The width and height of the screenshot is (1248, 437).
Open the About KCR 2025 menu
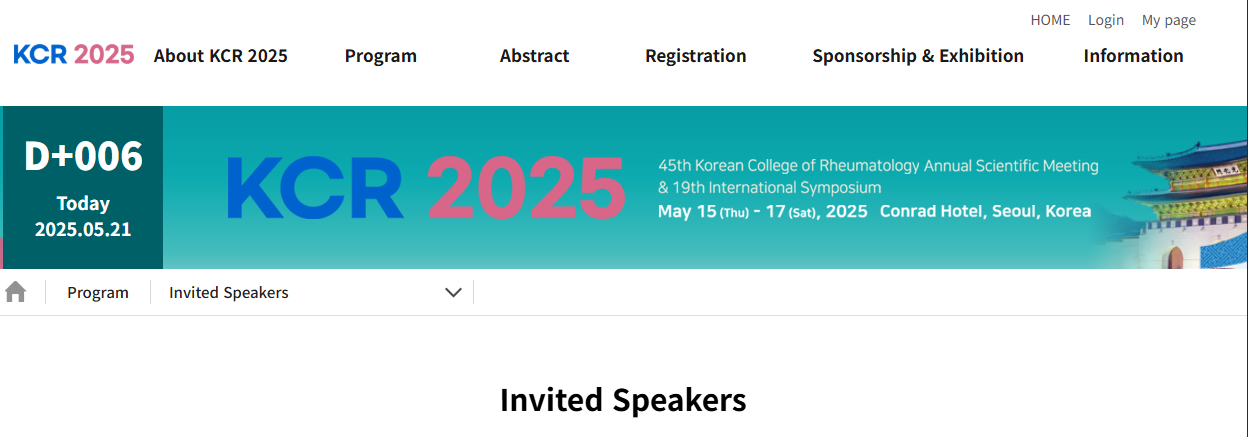coord(221,56)
